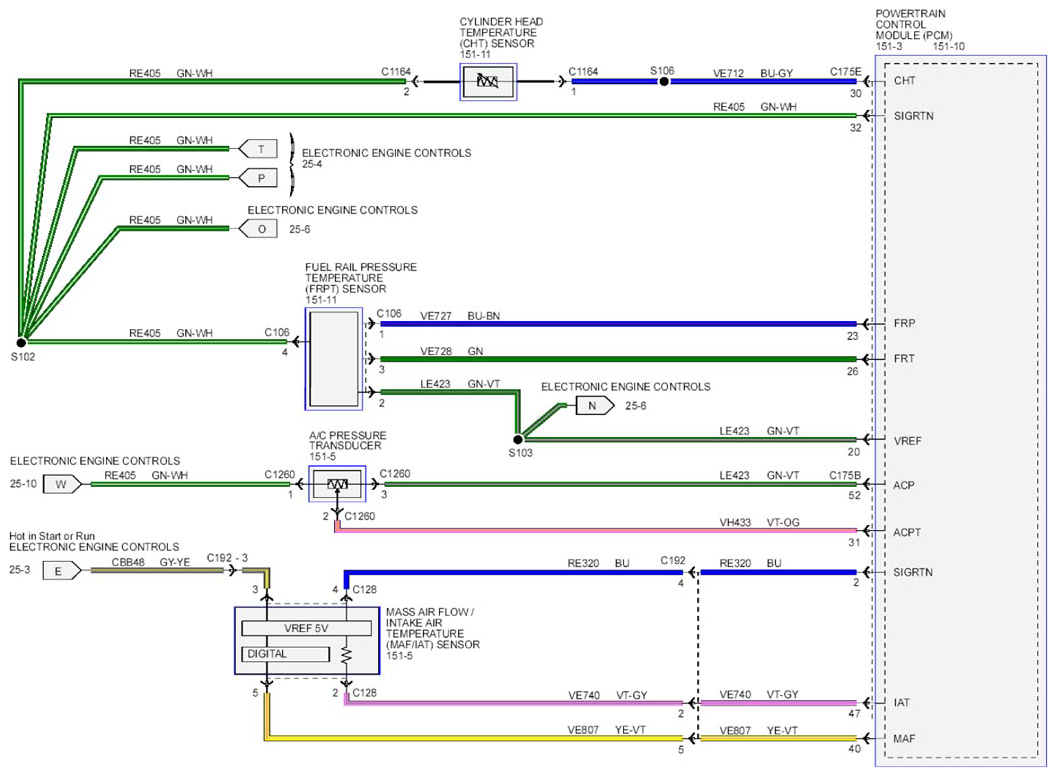Select the MASS AIR FLOW / INTAKE AIR TEMPERATURE sensor title
1057x777 pixels.
433,628
